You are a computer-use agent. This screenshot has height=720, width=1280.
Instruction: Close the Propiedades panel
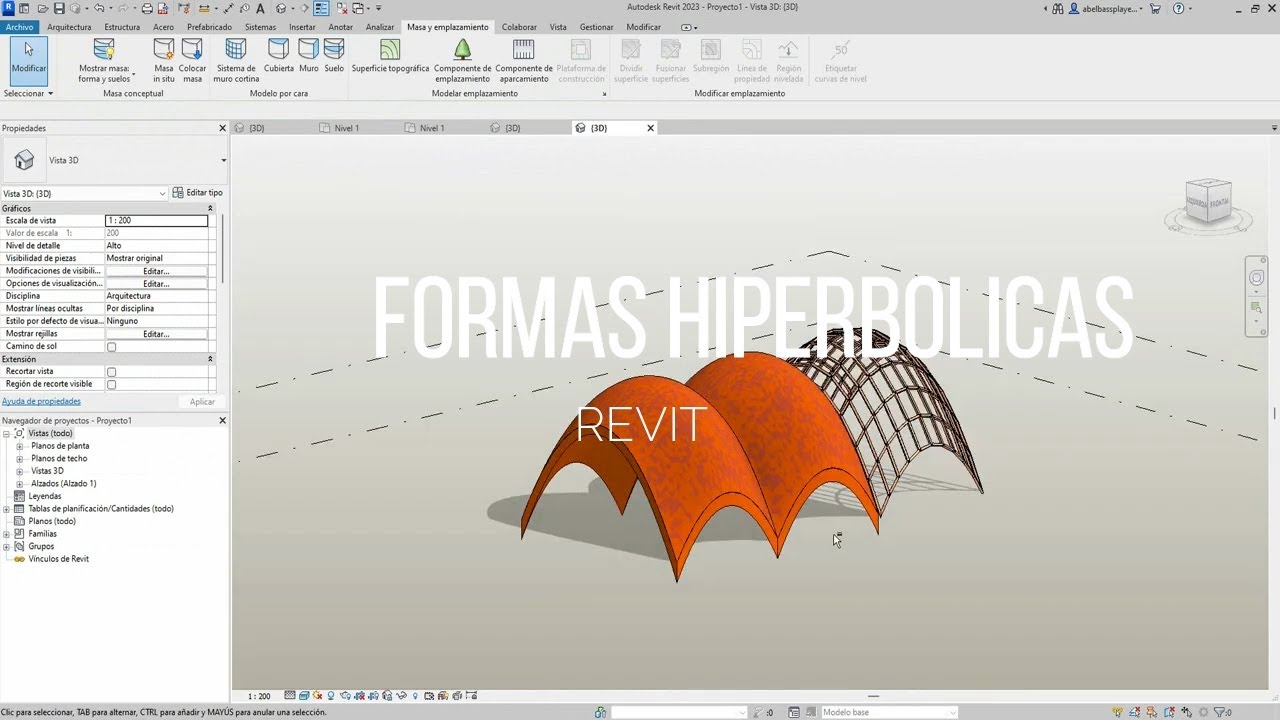point(223,128)
